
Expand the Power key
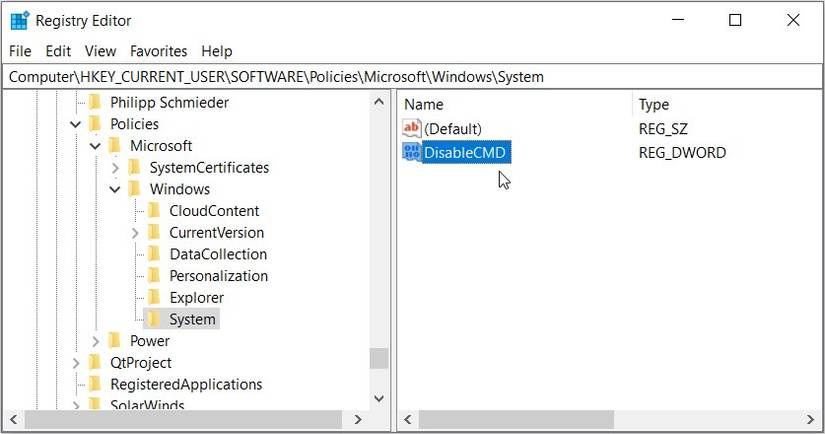[x=95, y=341]
